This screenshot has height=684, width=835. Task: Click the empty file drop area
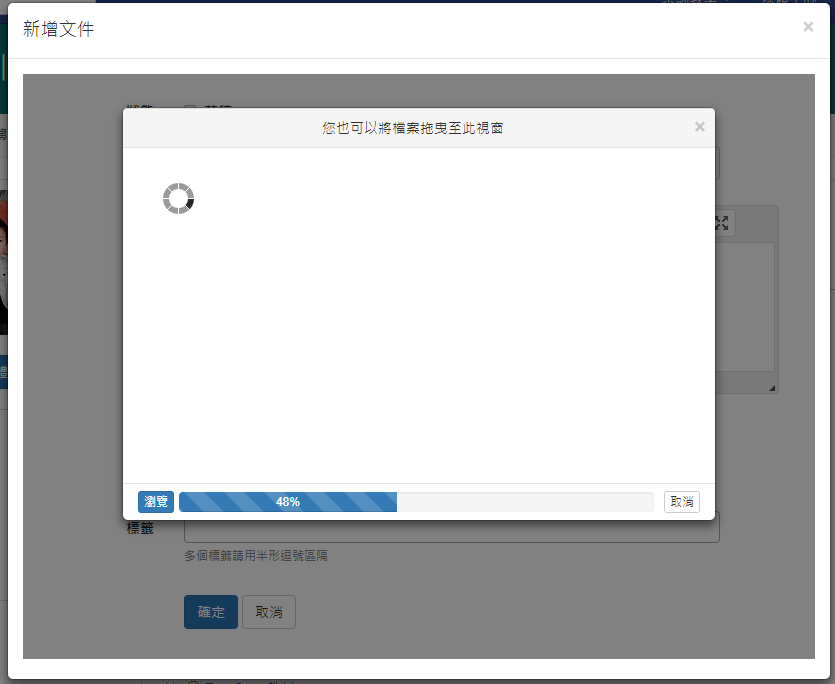tap(418, 330)
